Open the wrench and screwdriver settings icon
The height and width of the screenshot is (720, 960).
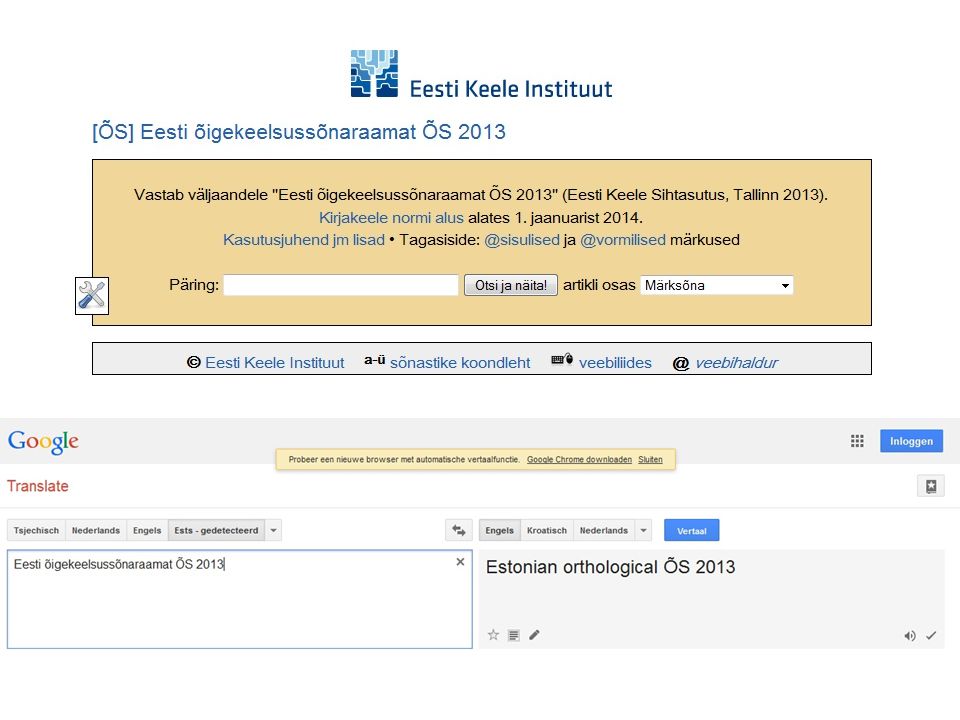92,296
